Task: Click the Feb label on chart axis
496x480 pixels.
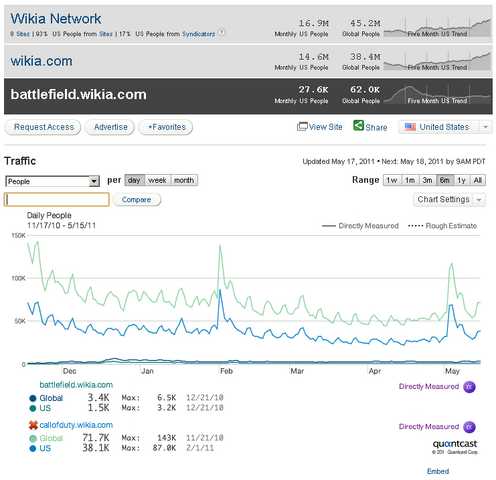Action: point(226,371)
